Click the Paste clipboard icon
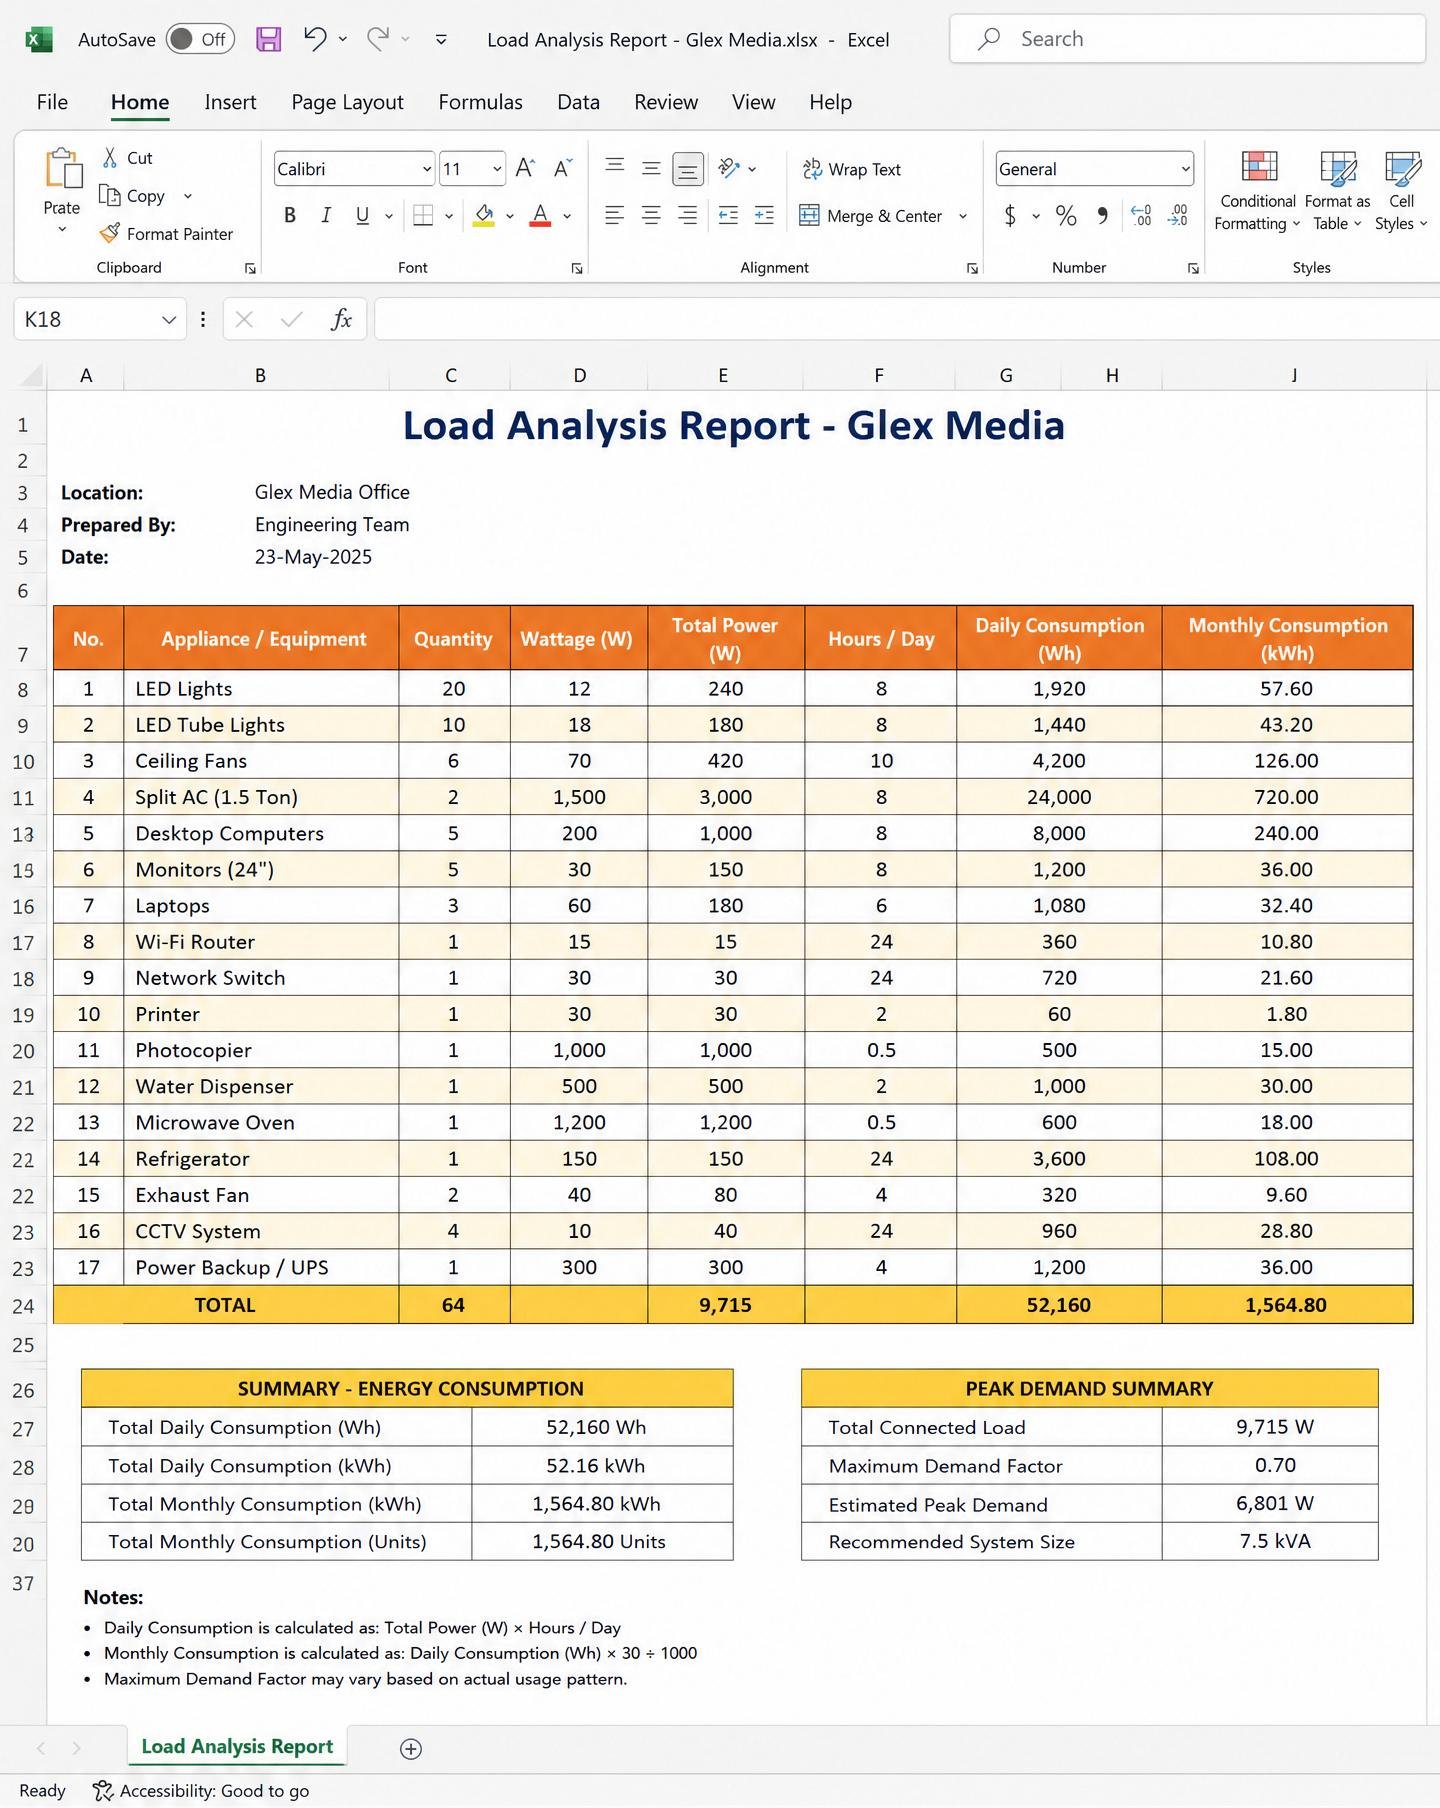This screenshot has width=1440, height=1808. (x=63, y=168)
